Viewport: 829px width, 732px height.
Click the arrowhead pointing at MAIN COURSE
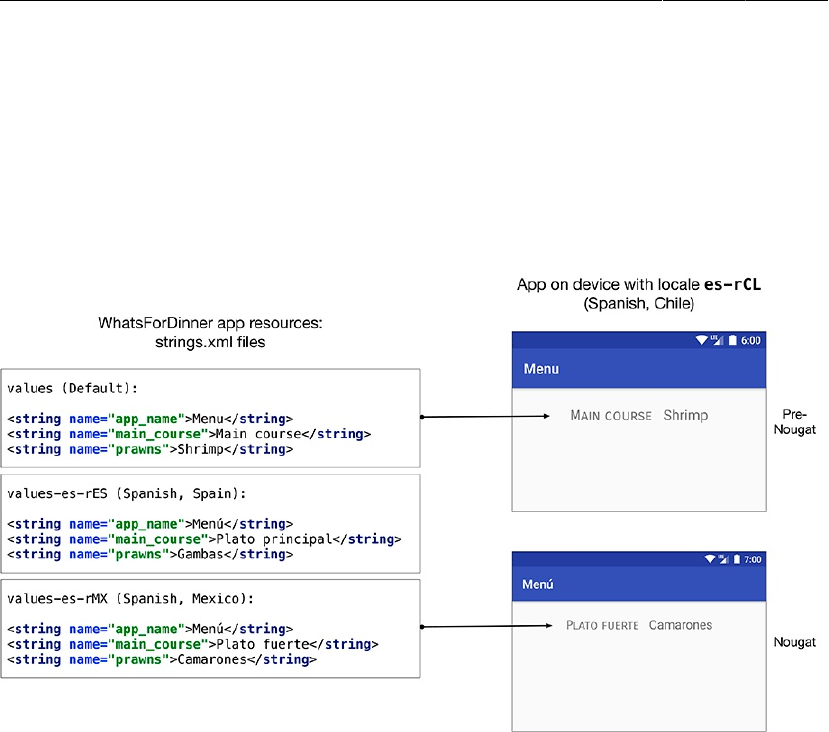[546, 416]
